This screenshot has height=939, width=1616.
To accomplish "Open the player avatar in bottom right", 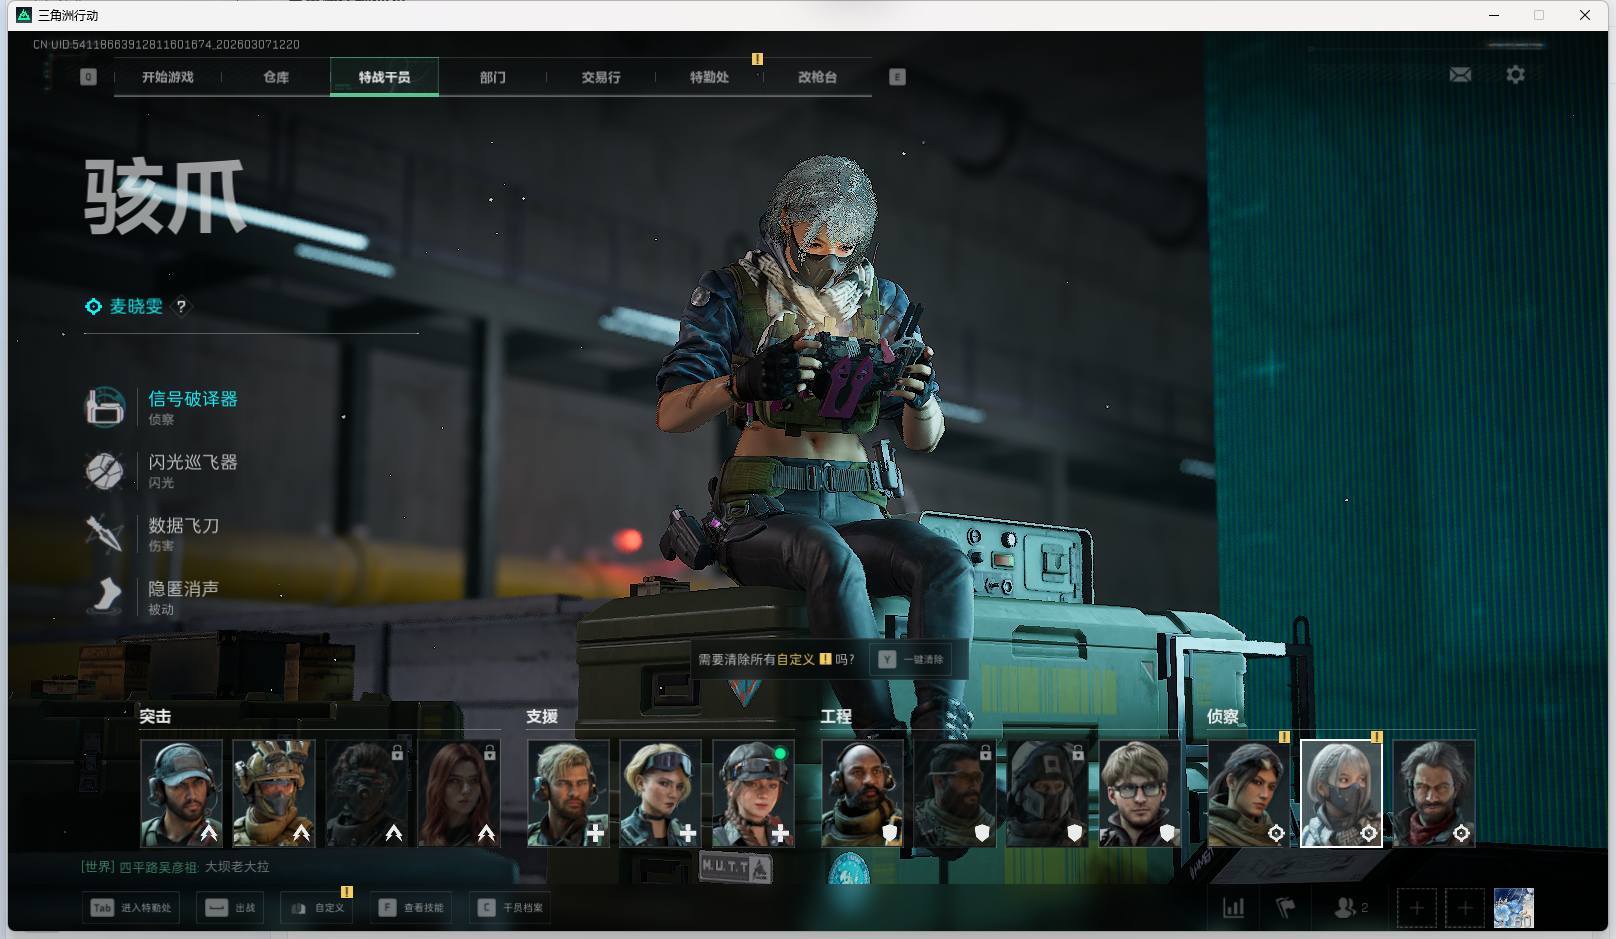I will pyautogui.click(x=1513, y=908).
